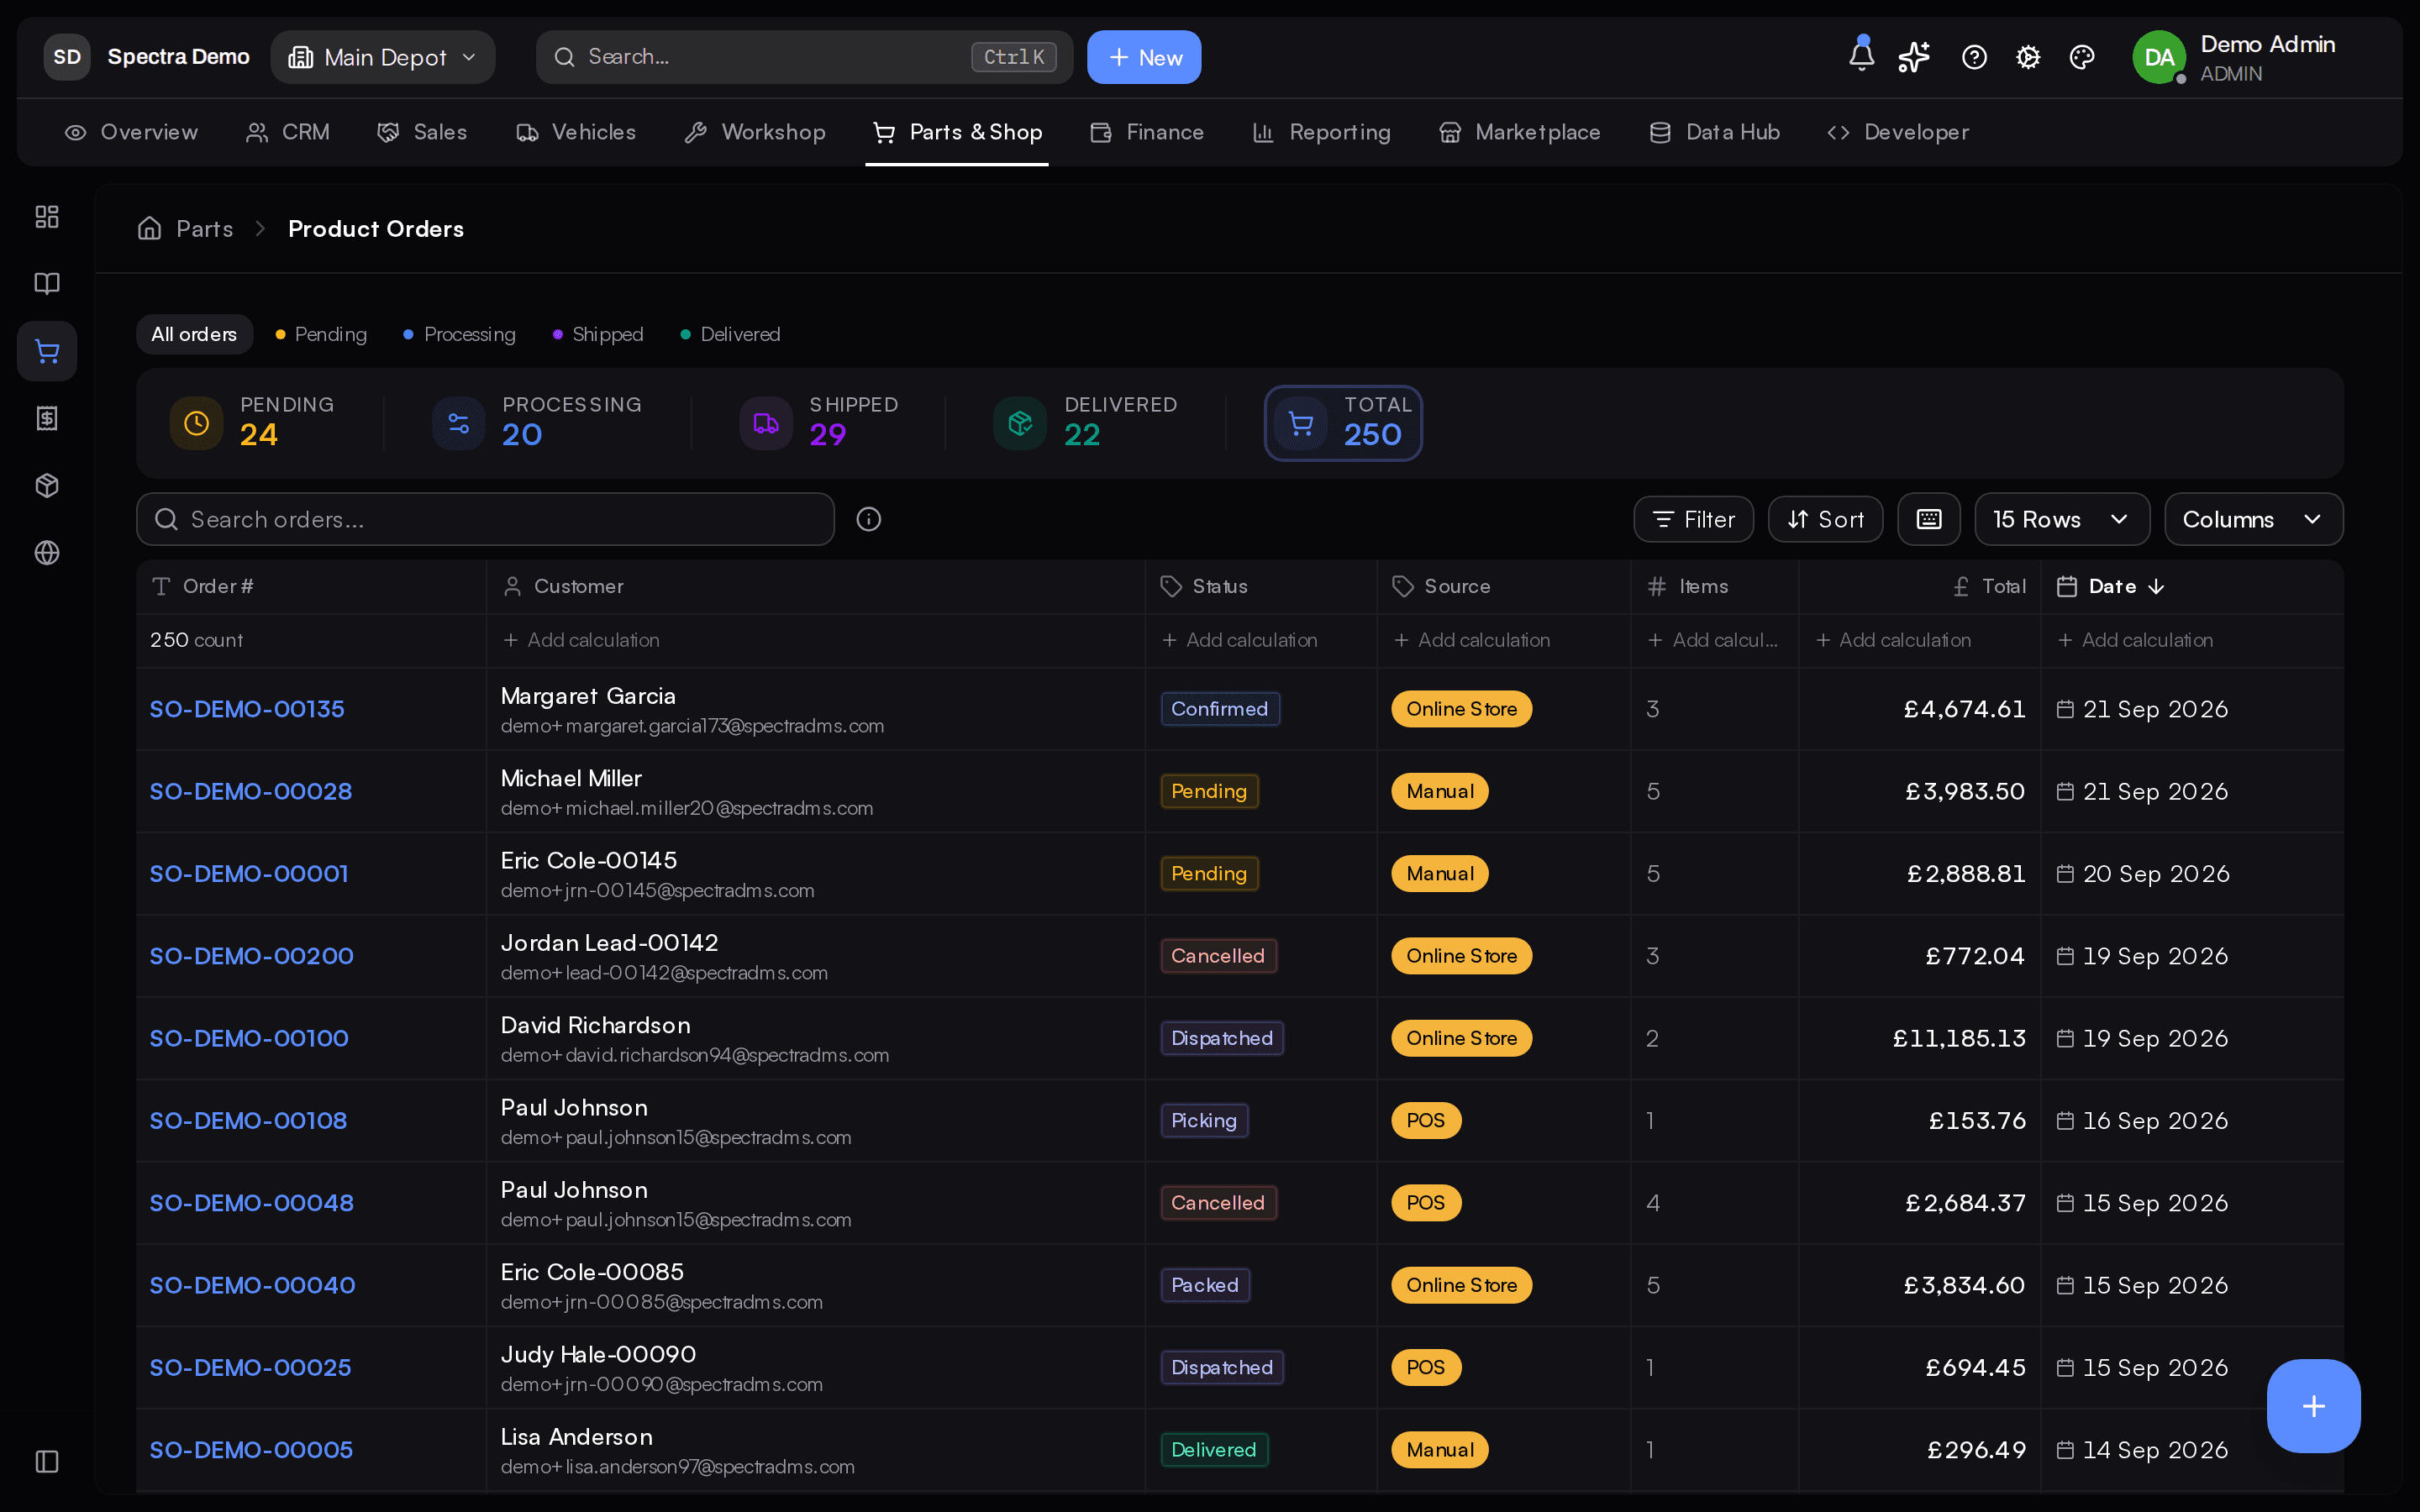Go to the Overview tab

pos(131,132)
